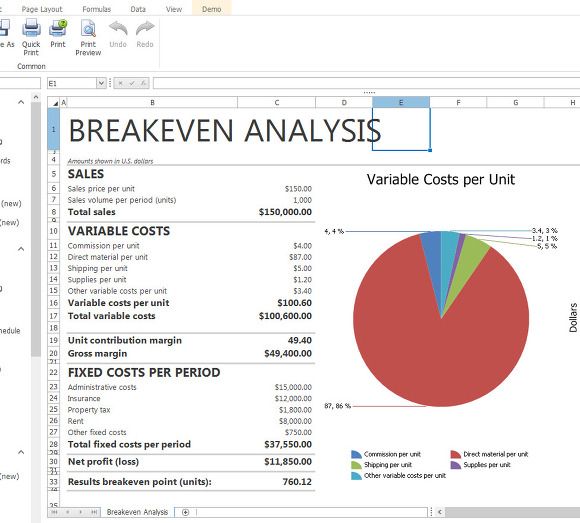Click the formula bar cancel icon
Viewport: 580px width, 523px height.
click(120, 84)
